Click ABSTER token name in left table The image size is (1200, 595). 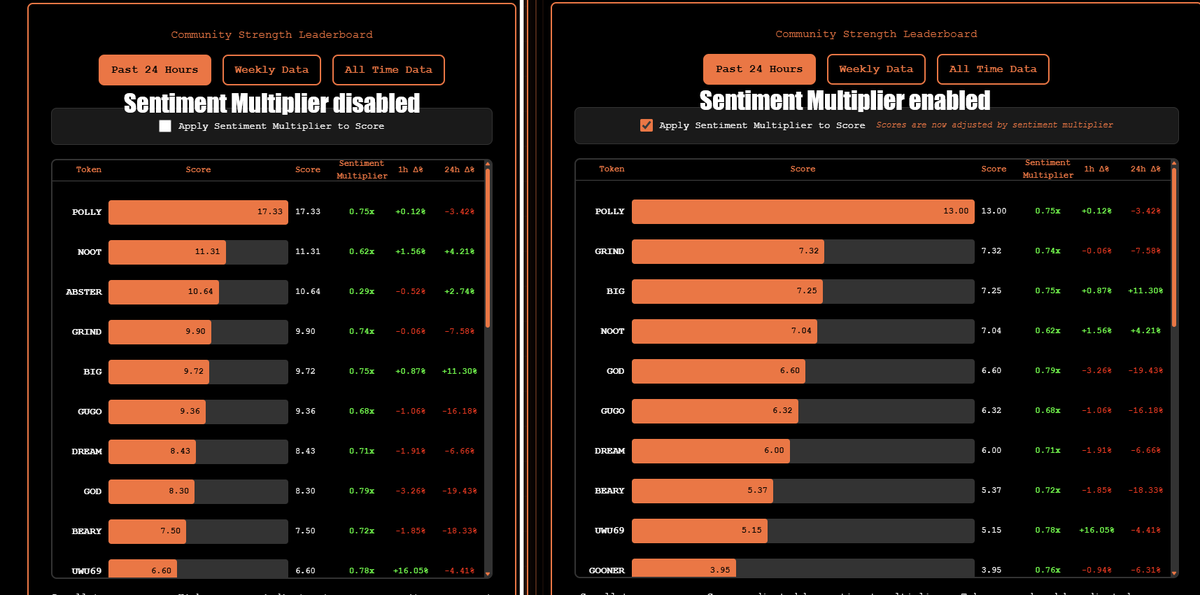pos(84,292)
